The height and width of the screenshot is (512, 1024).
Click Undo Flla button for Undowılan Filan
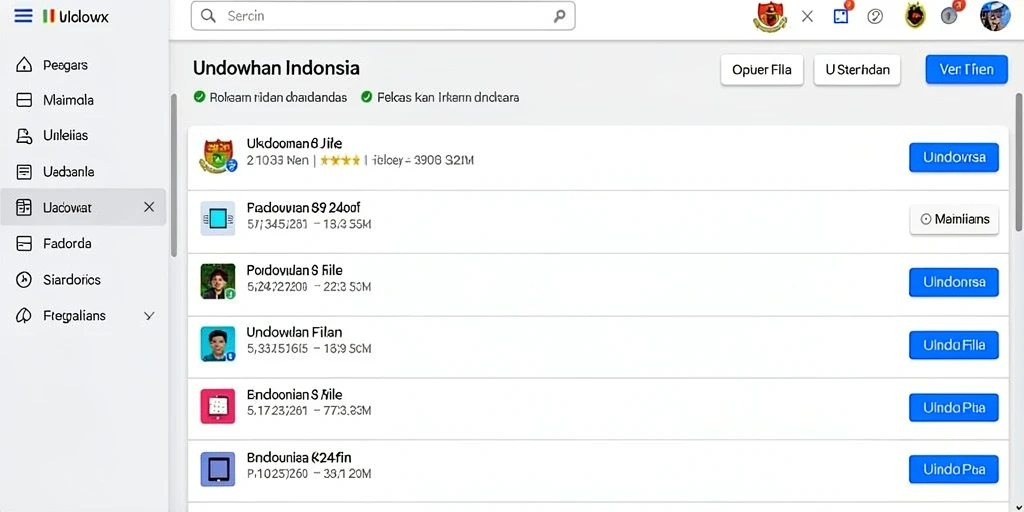(953, 345)
